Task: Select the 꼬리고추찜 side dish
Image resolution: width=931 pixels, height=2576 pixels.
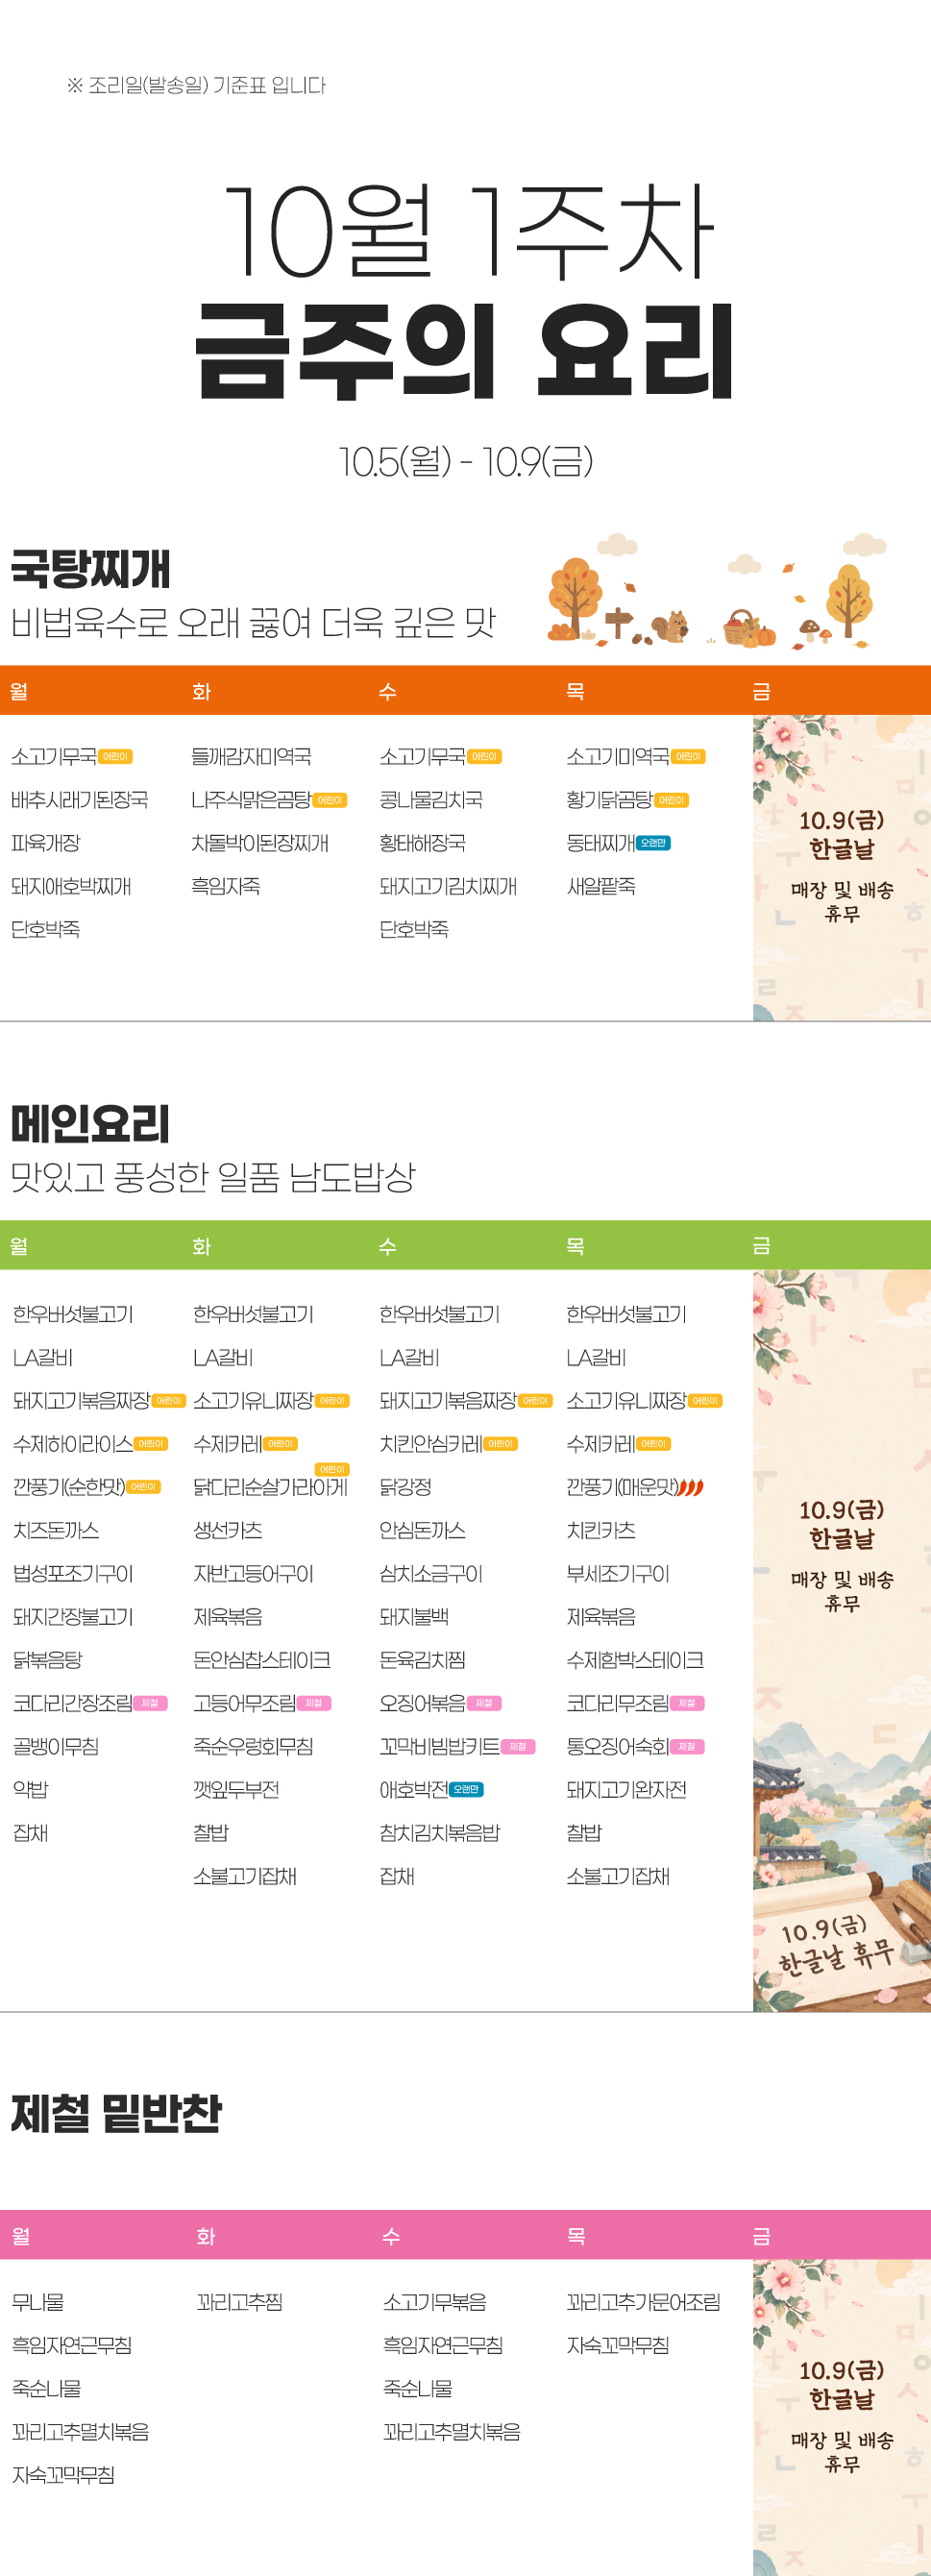Action: (x=240, y=2302)
